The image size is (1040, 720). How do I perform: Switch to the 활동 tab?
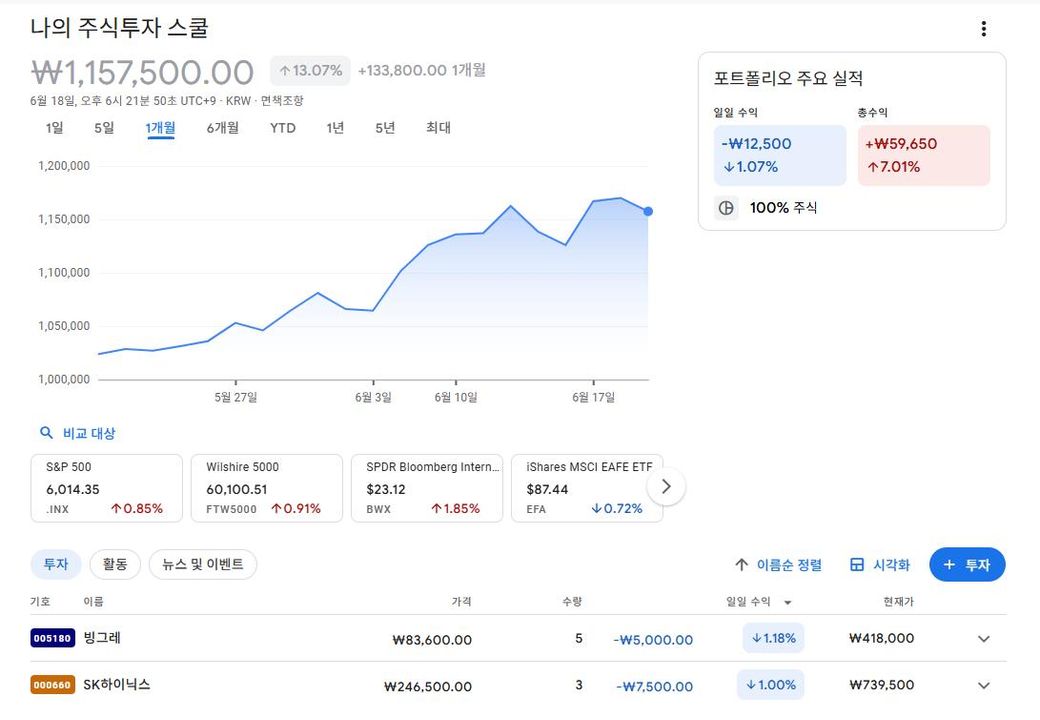tap(115, 565)
